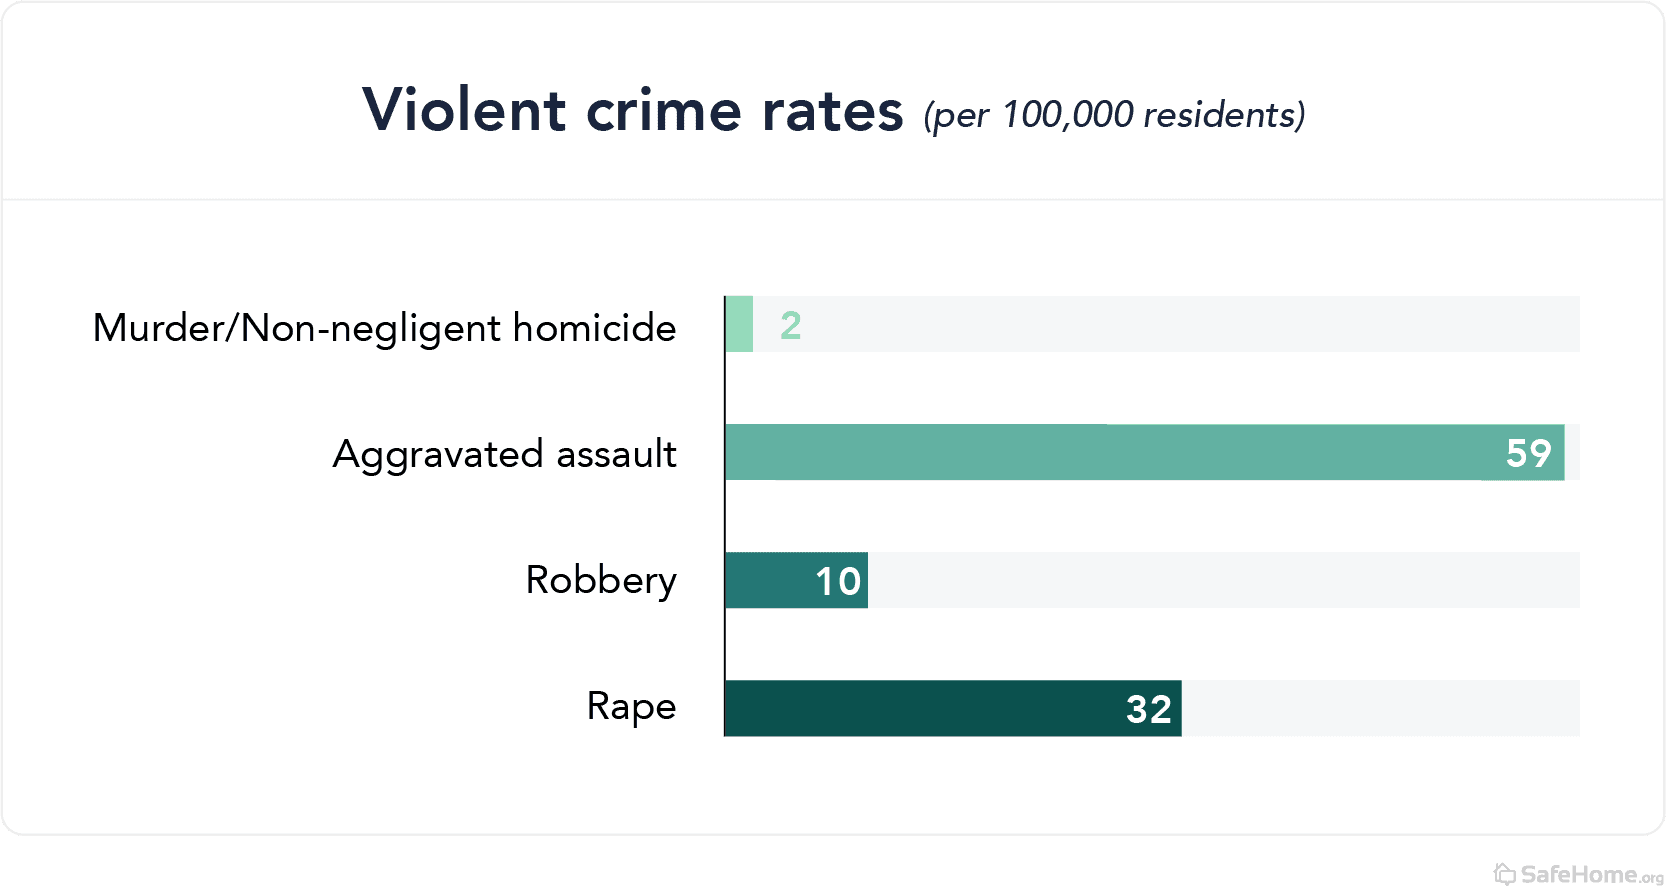
Task: Click the 59 value on the assault bar
Action: tap(1528, 453)
